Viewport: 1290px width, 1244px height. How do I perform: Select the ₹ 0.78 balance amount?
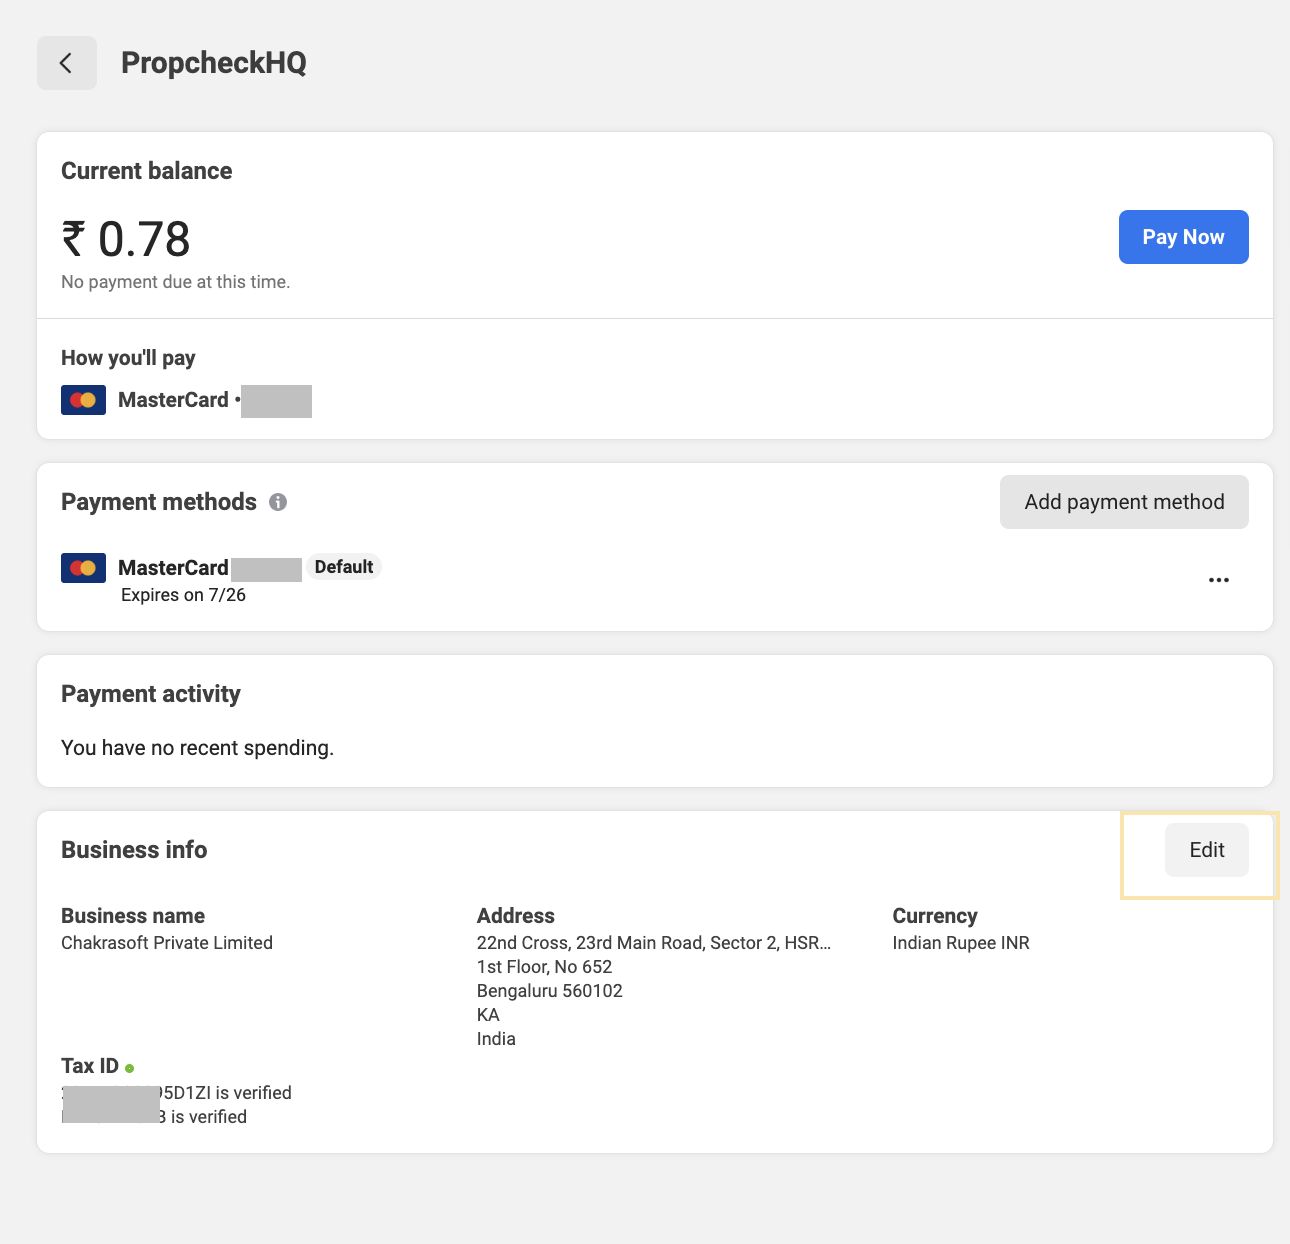126,239
